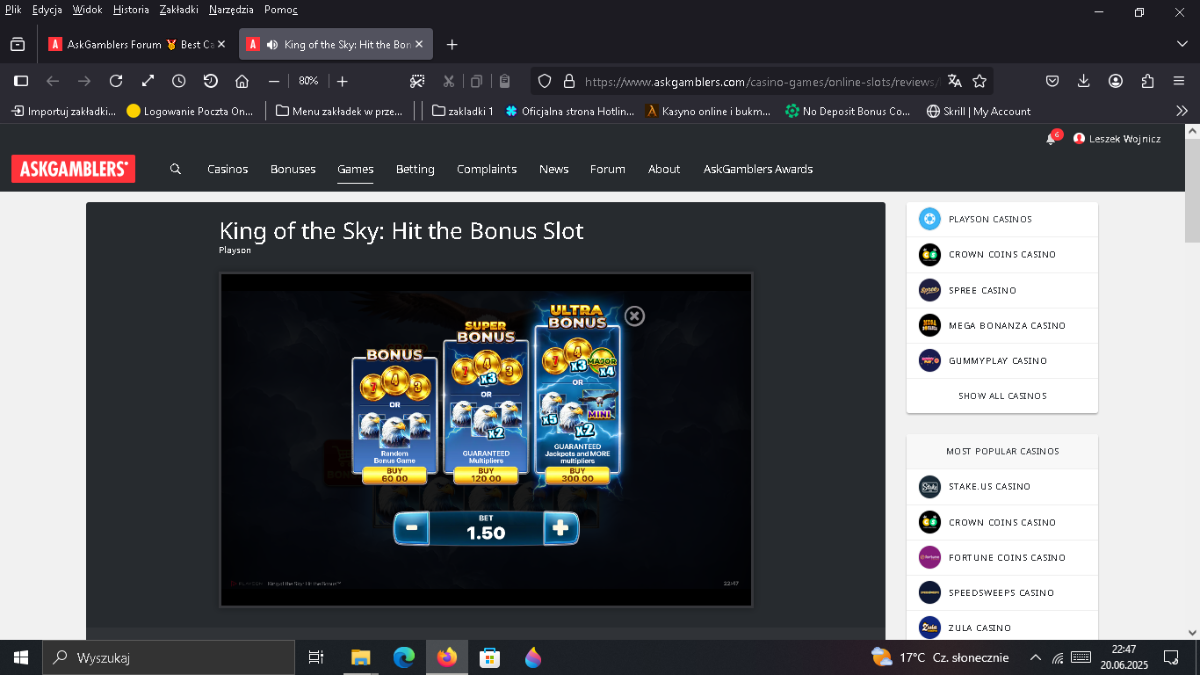Viewport: 1200px width, 675px height.
Task: Expand the list all tabs chevron
Action: [x=1182, y=45]
